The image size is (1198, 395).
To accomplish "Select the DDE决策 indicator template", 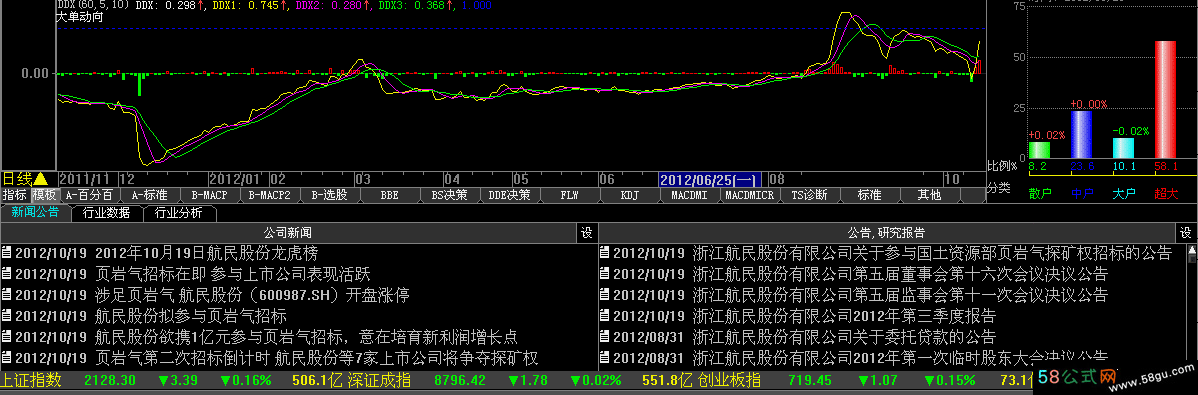I will (x=510, y=195).
